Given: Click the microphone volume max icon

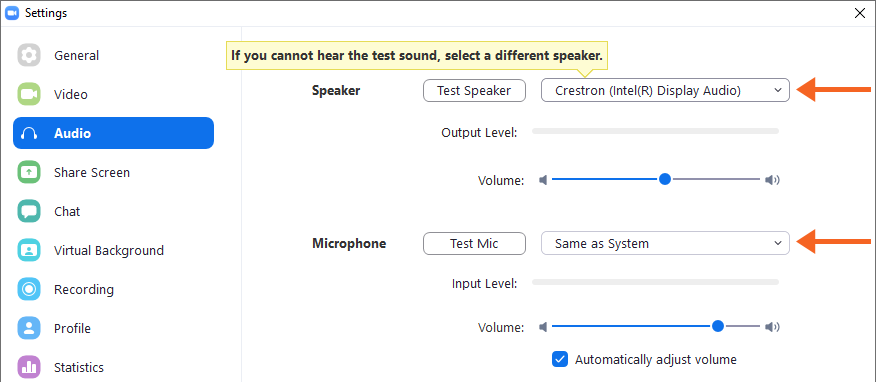Looking at the screenshot, I should click(772, 326).
